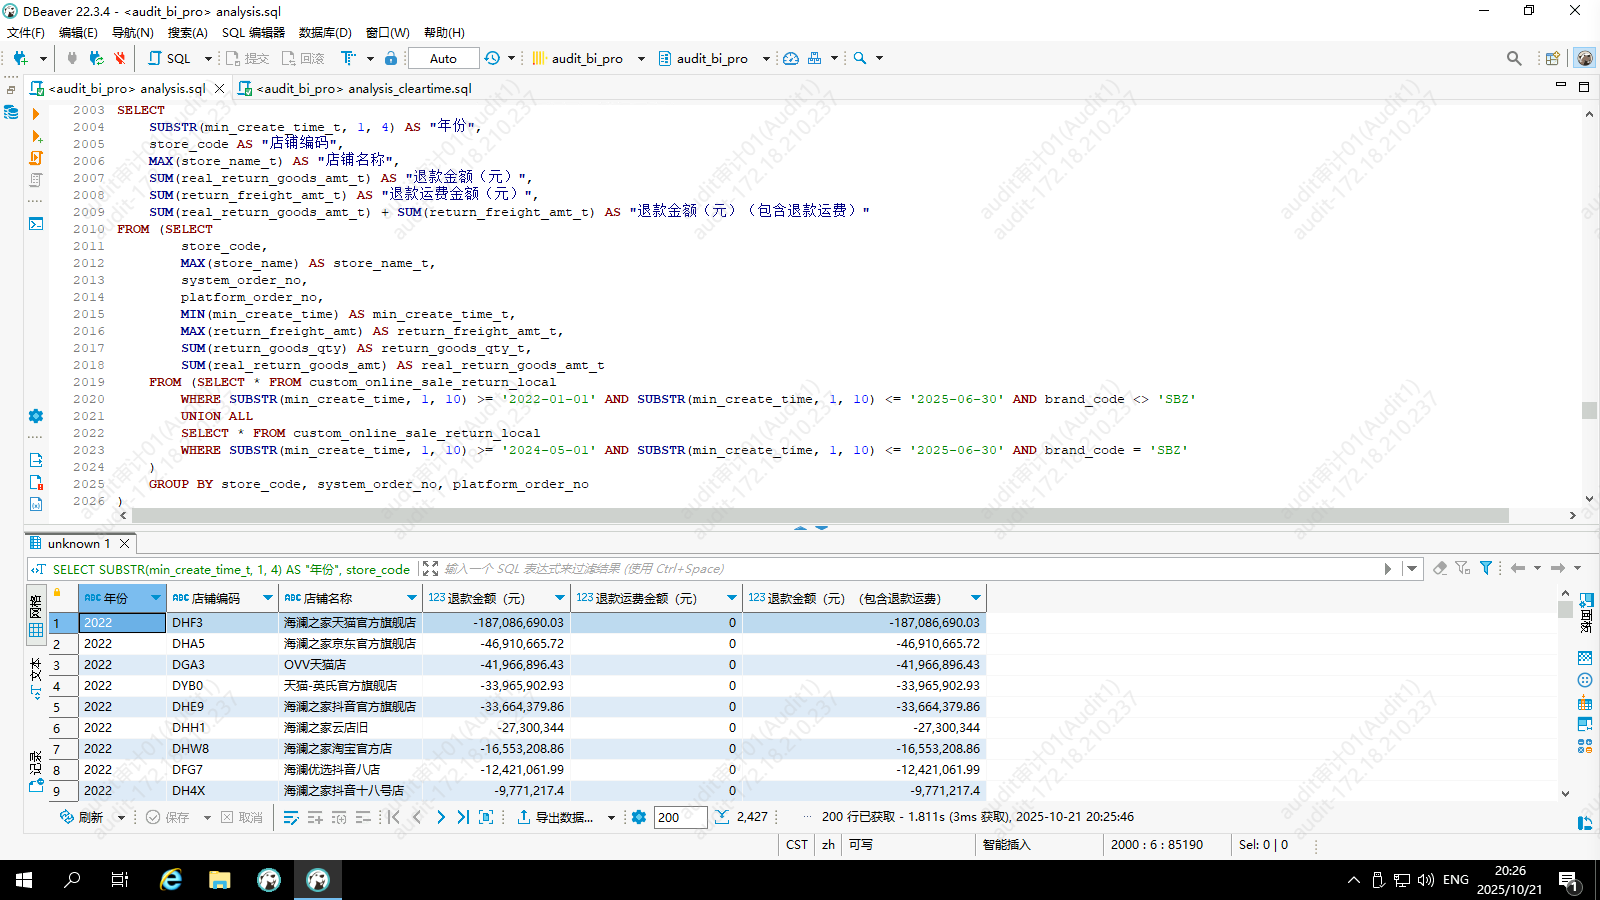Open the active database audit_bi_pro dropdown
The width and height of the screenshot is (1600, 900).
712,58
